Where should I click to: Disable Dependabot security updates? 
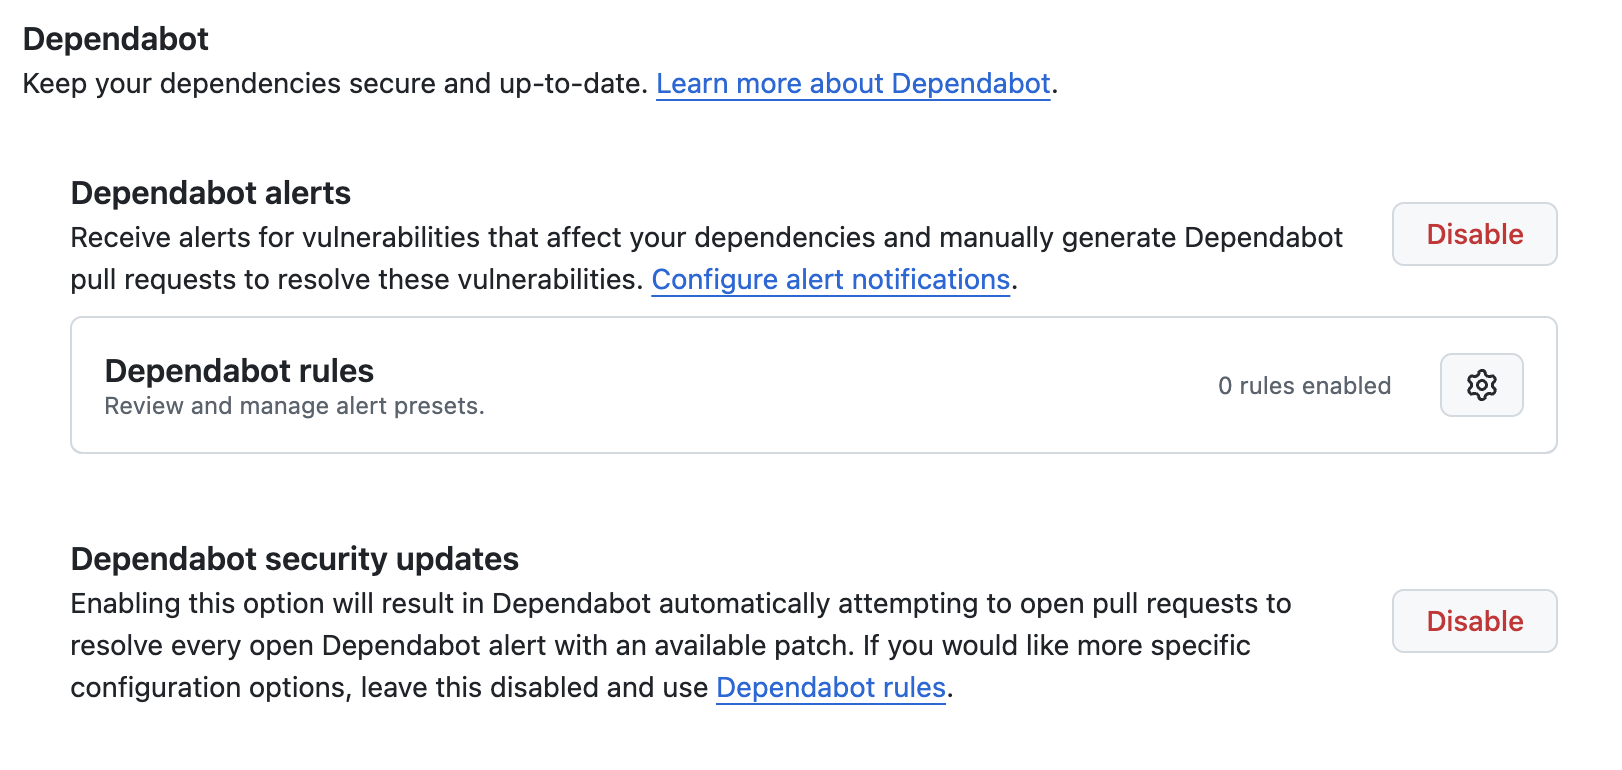click(1474, 621)
